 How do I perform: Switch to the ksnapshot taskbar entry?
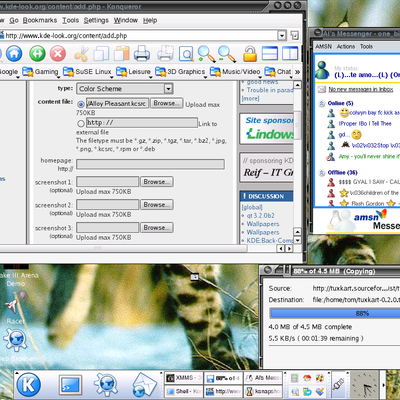263,391
